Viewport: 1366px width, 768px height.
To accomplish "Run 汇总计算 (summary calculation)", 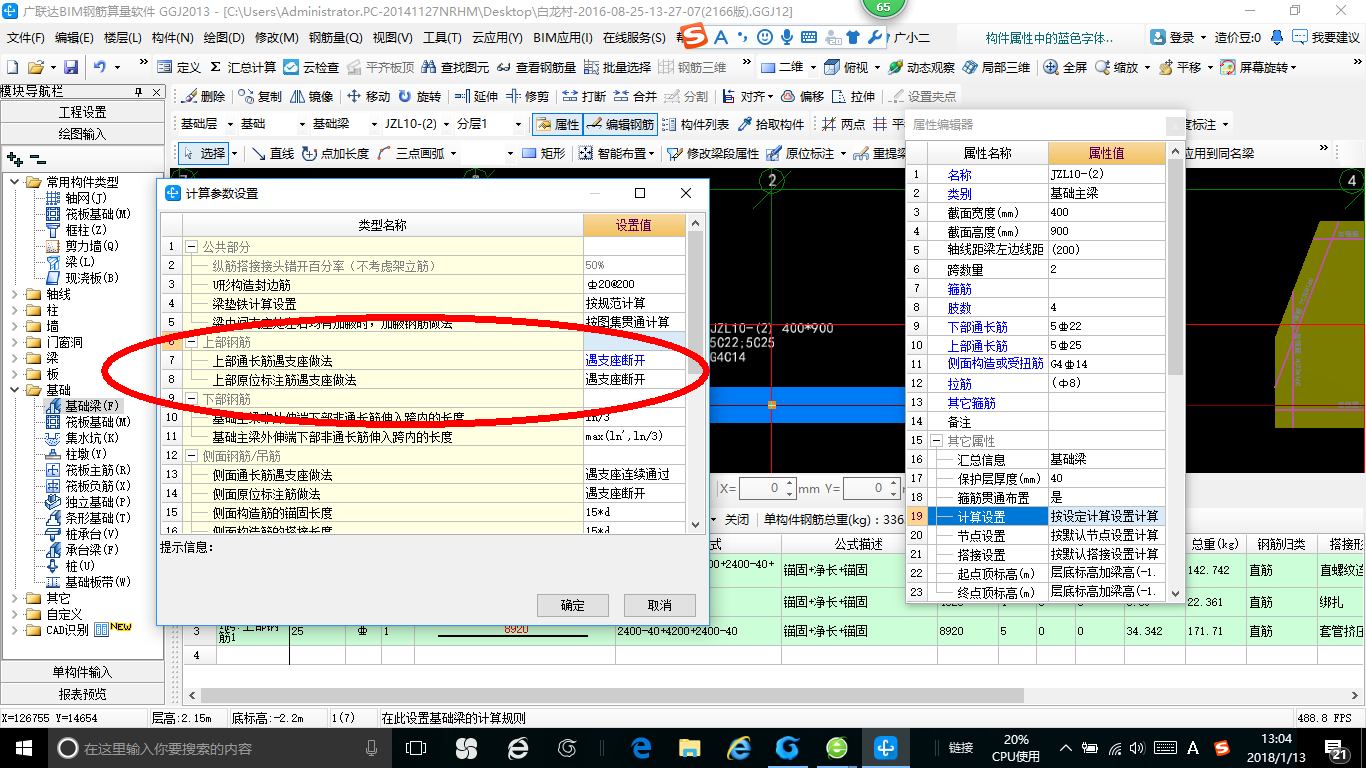I will pos(242,67).
